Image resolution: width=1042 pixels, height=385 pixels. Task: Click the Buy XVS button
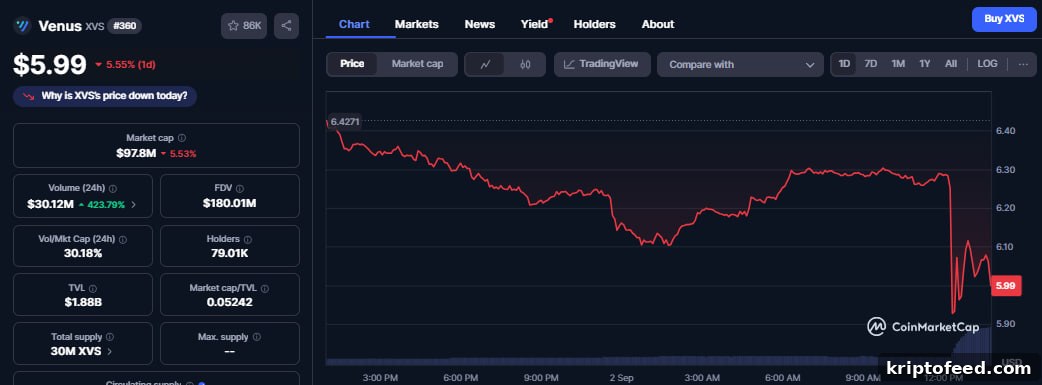(x=1003, y=19)
